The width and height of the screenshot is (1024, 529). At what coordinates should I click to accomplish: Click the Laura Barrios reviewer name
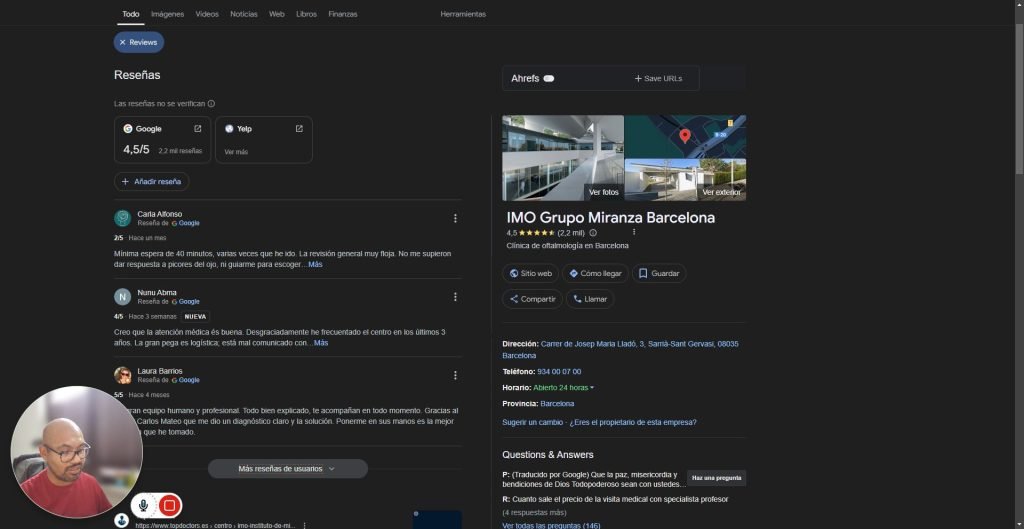159,371
